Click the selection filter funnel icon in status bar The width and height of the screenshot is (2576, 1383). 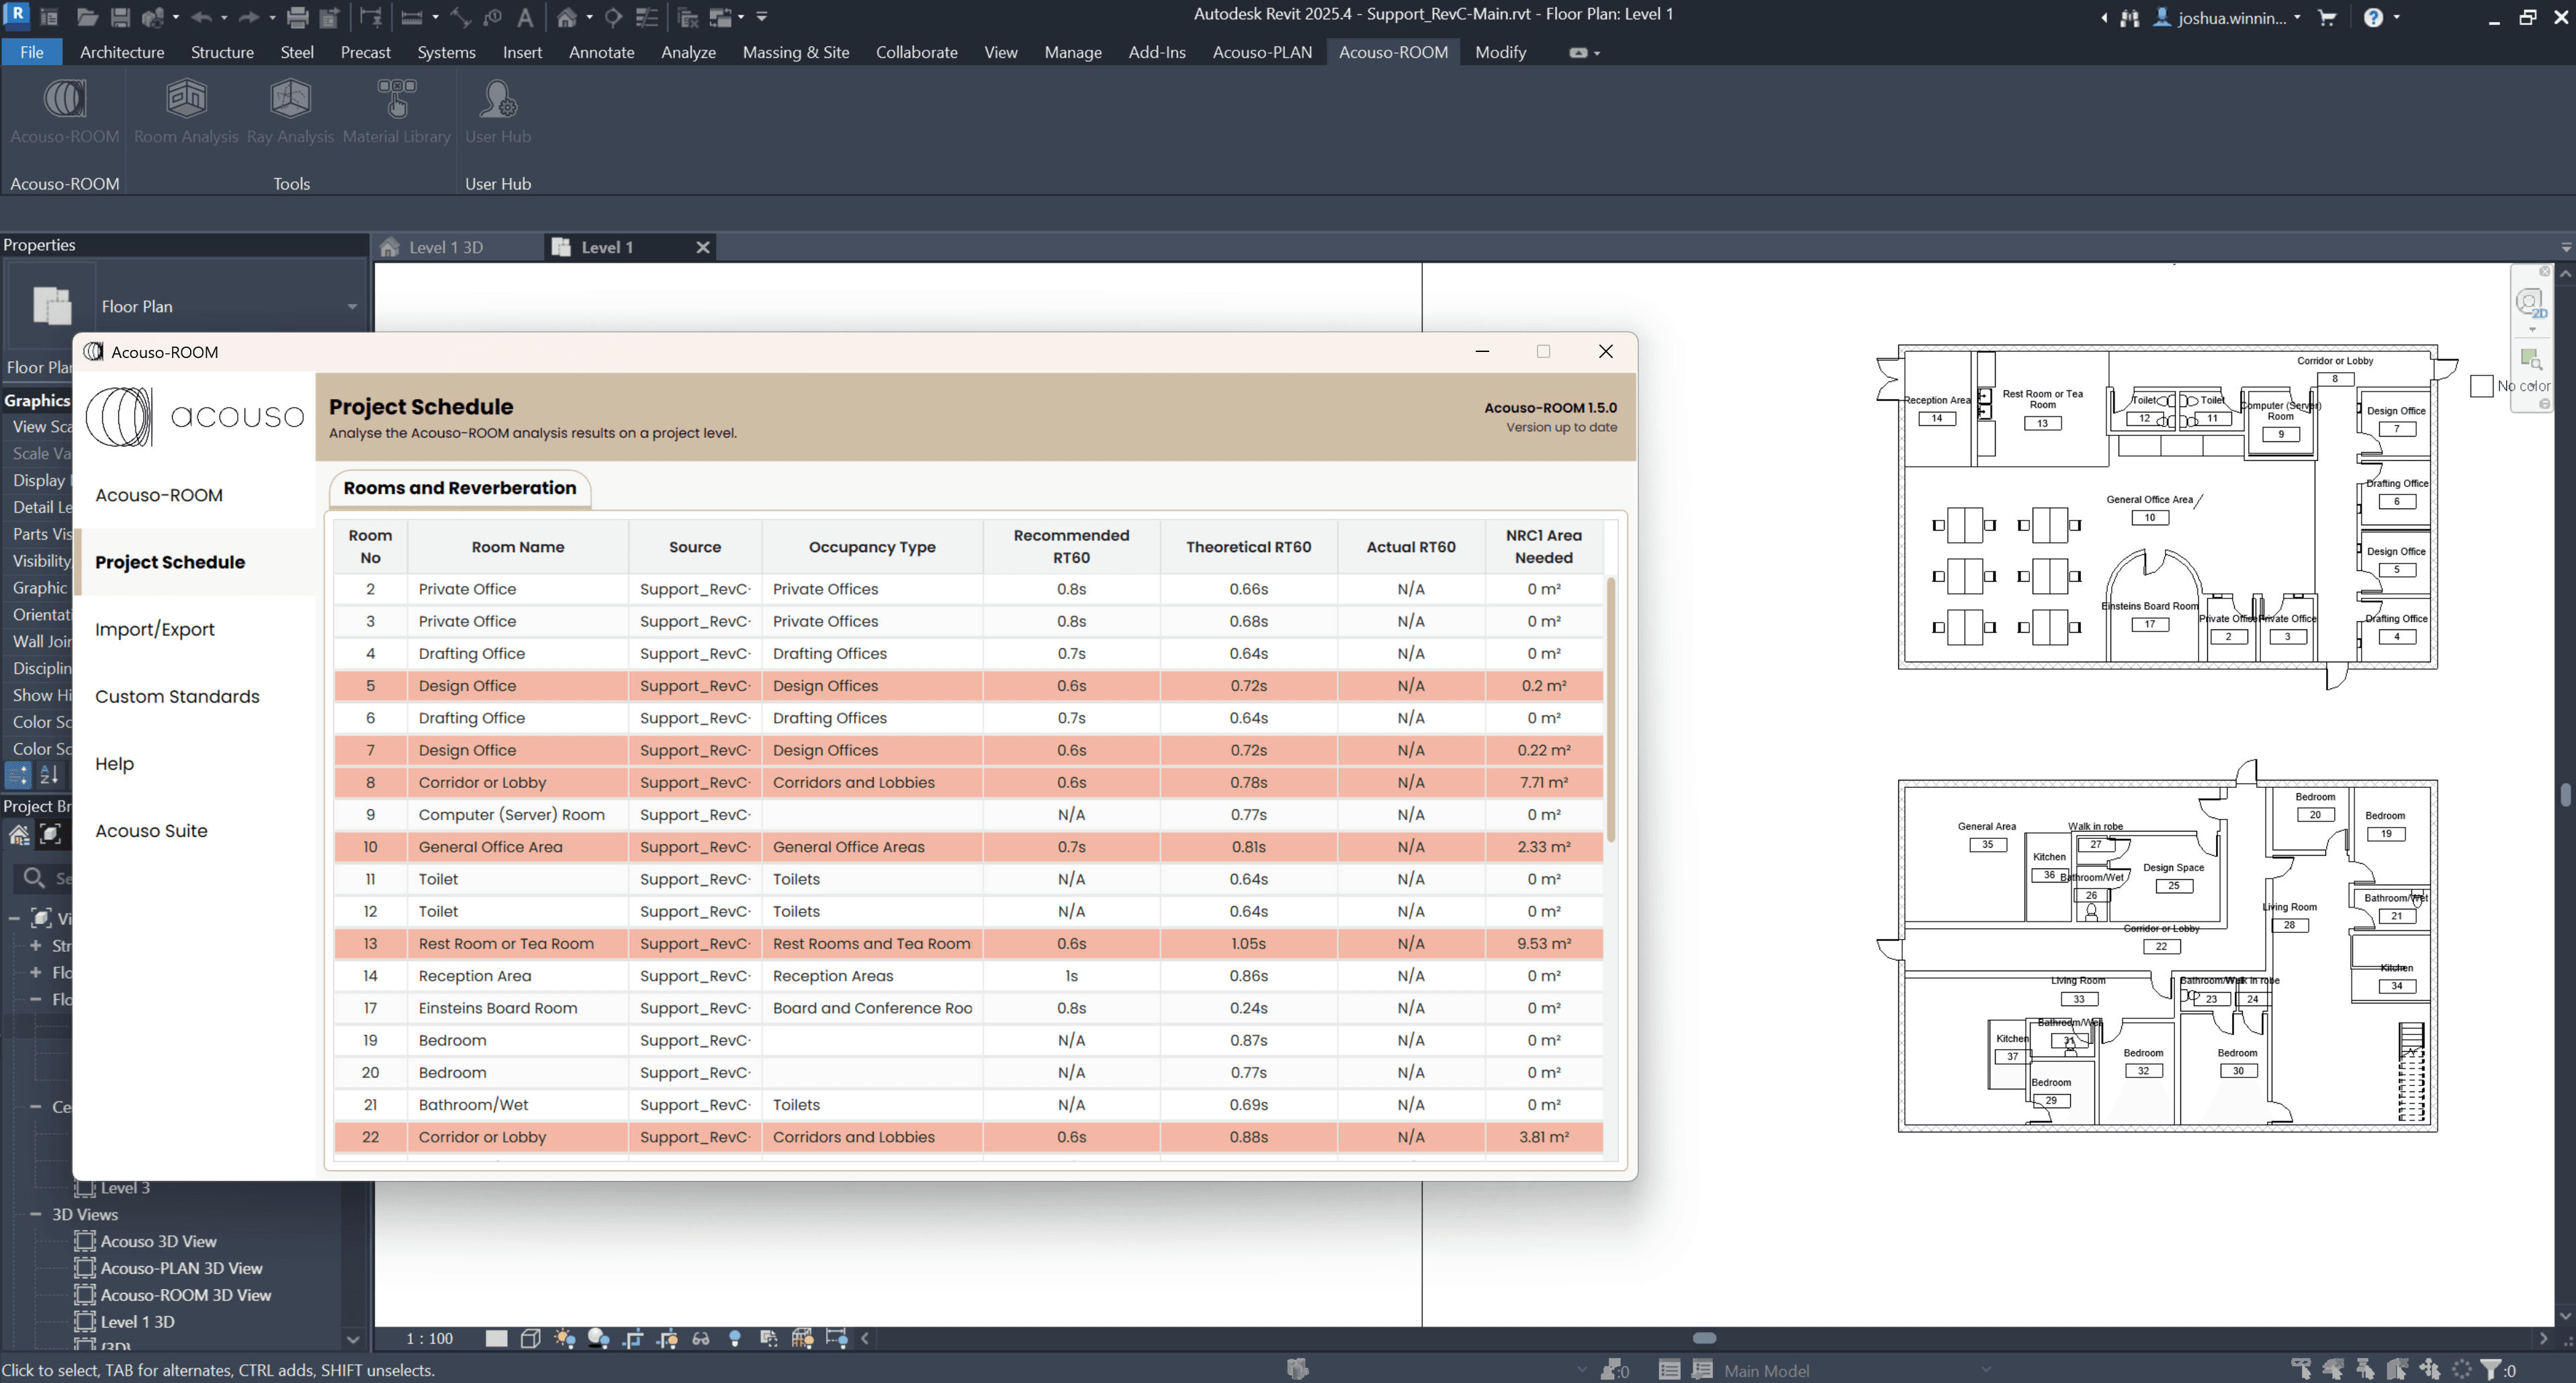point(2490,1369)
